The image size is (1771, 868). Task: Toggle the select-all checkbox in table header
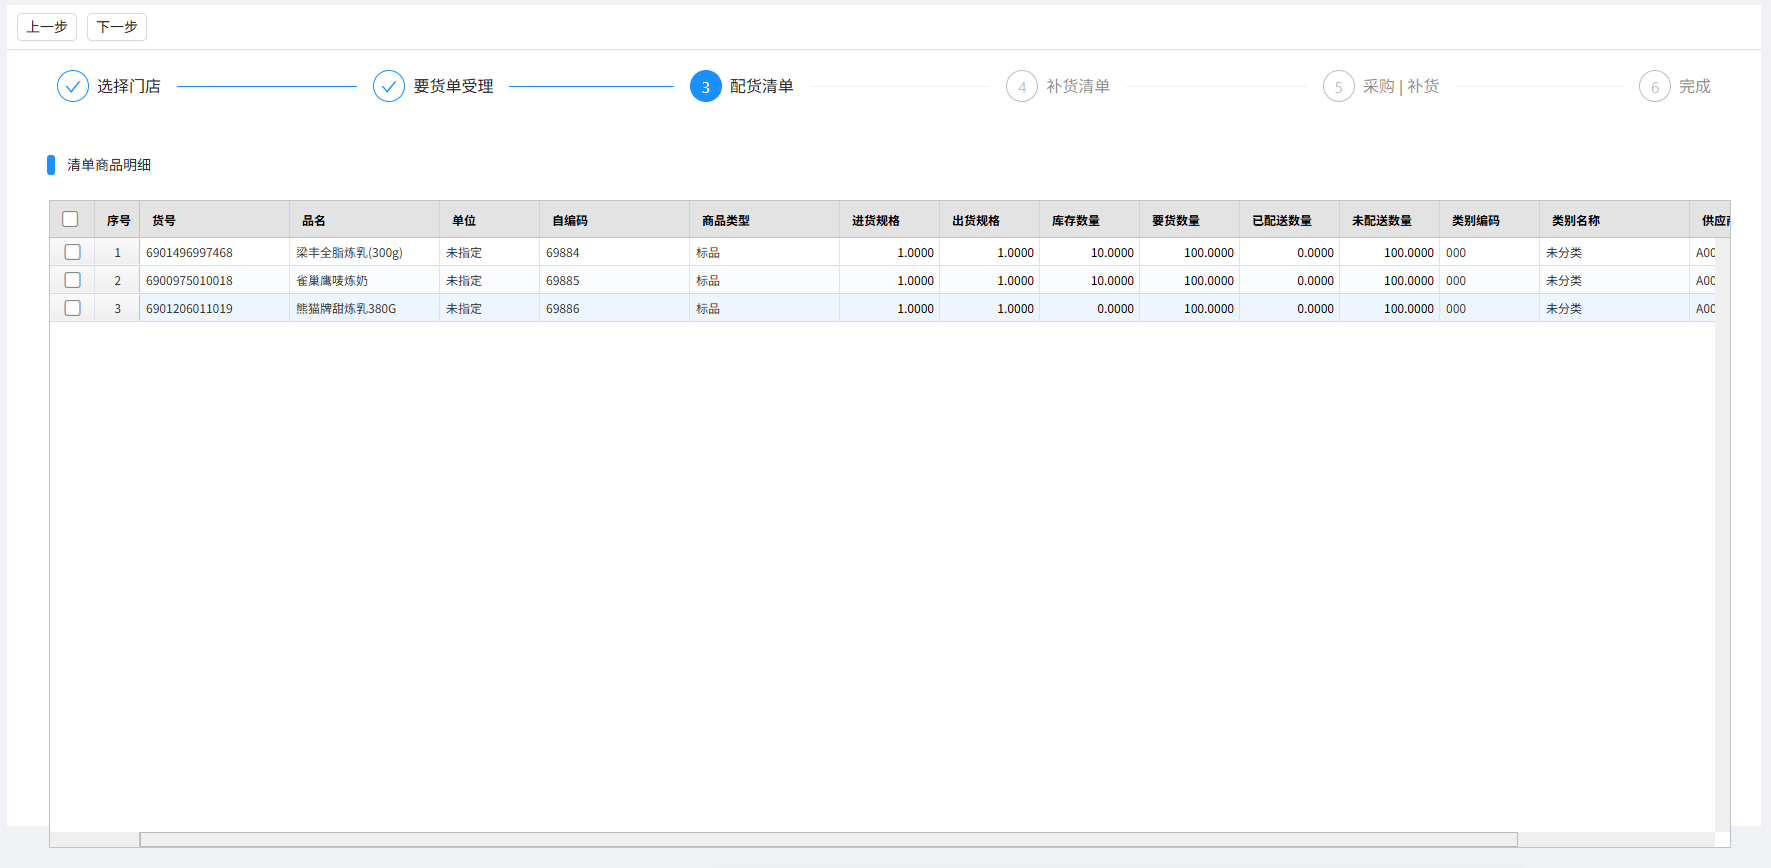pos(70,219)
